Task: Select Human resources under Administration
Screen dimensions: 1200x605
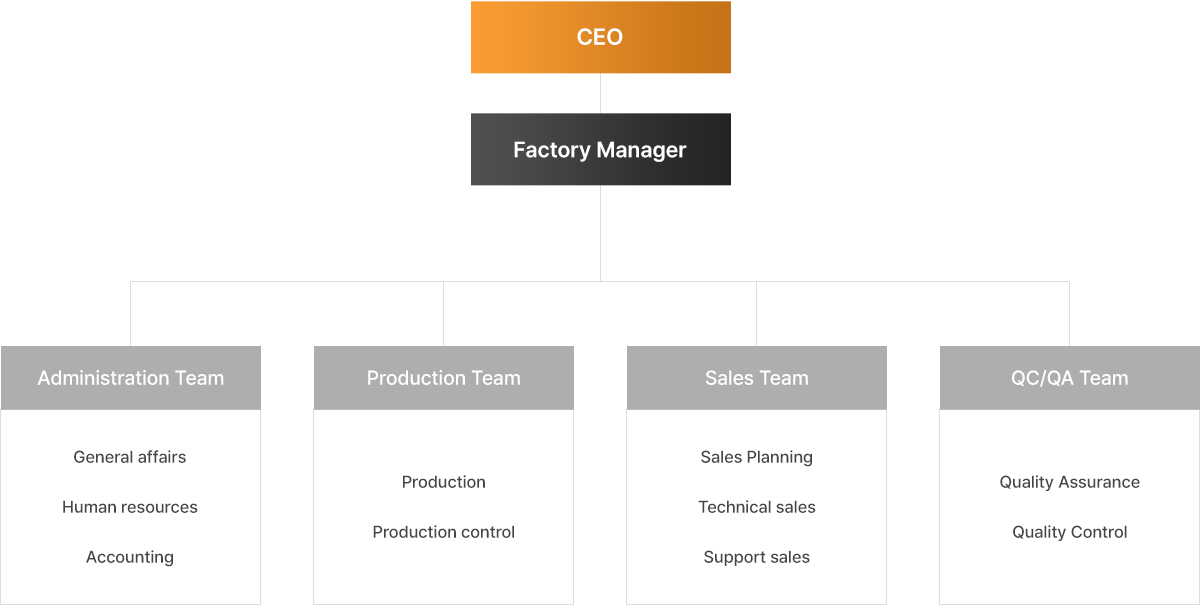Action: pyautogui.click(x=130, y=507)
